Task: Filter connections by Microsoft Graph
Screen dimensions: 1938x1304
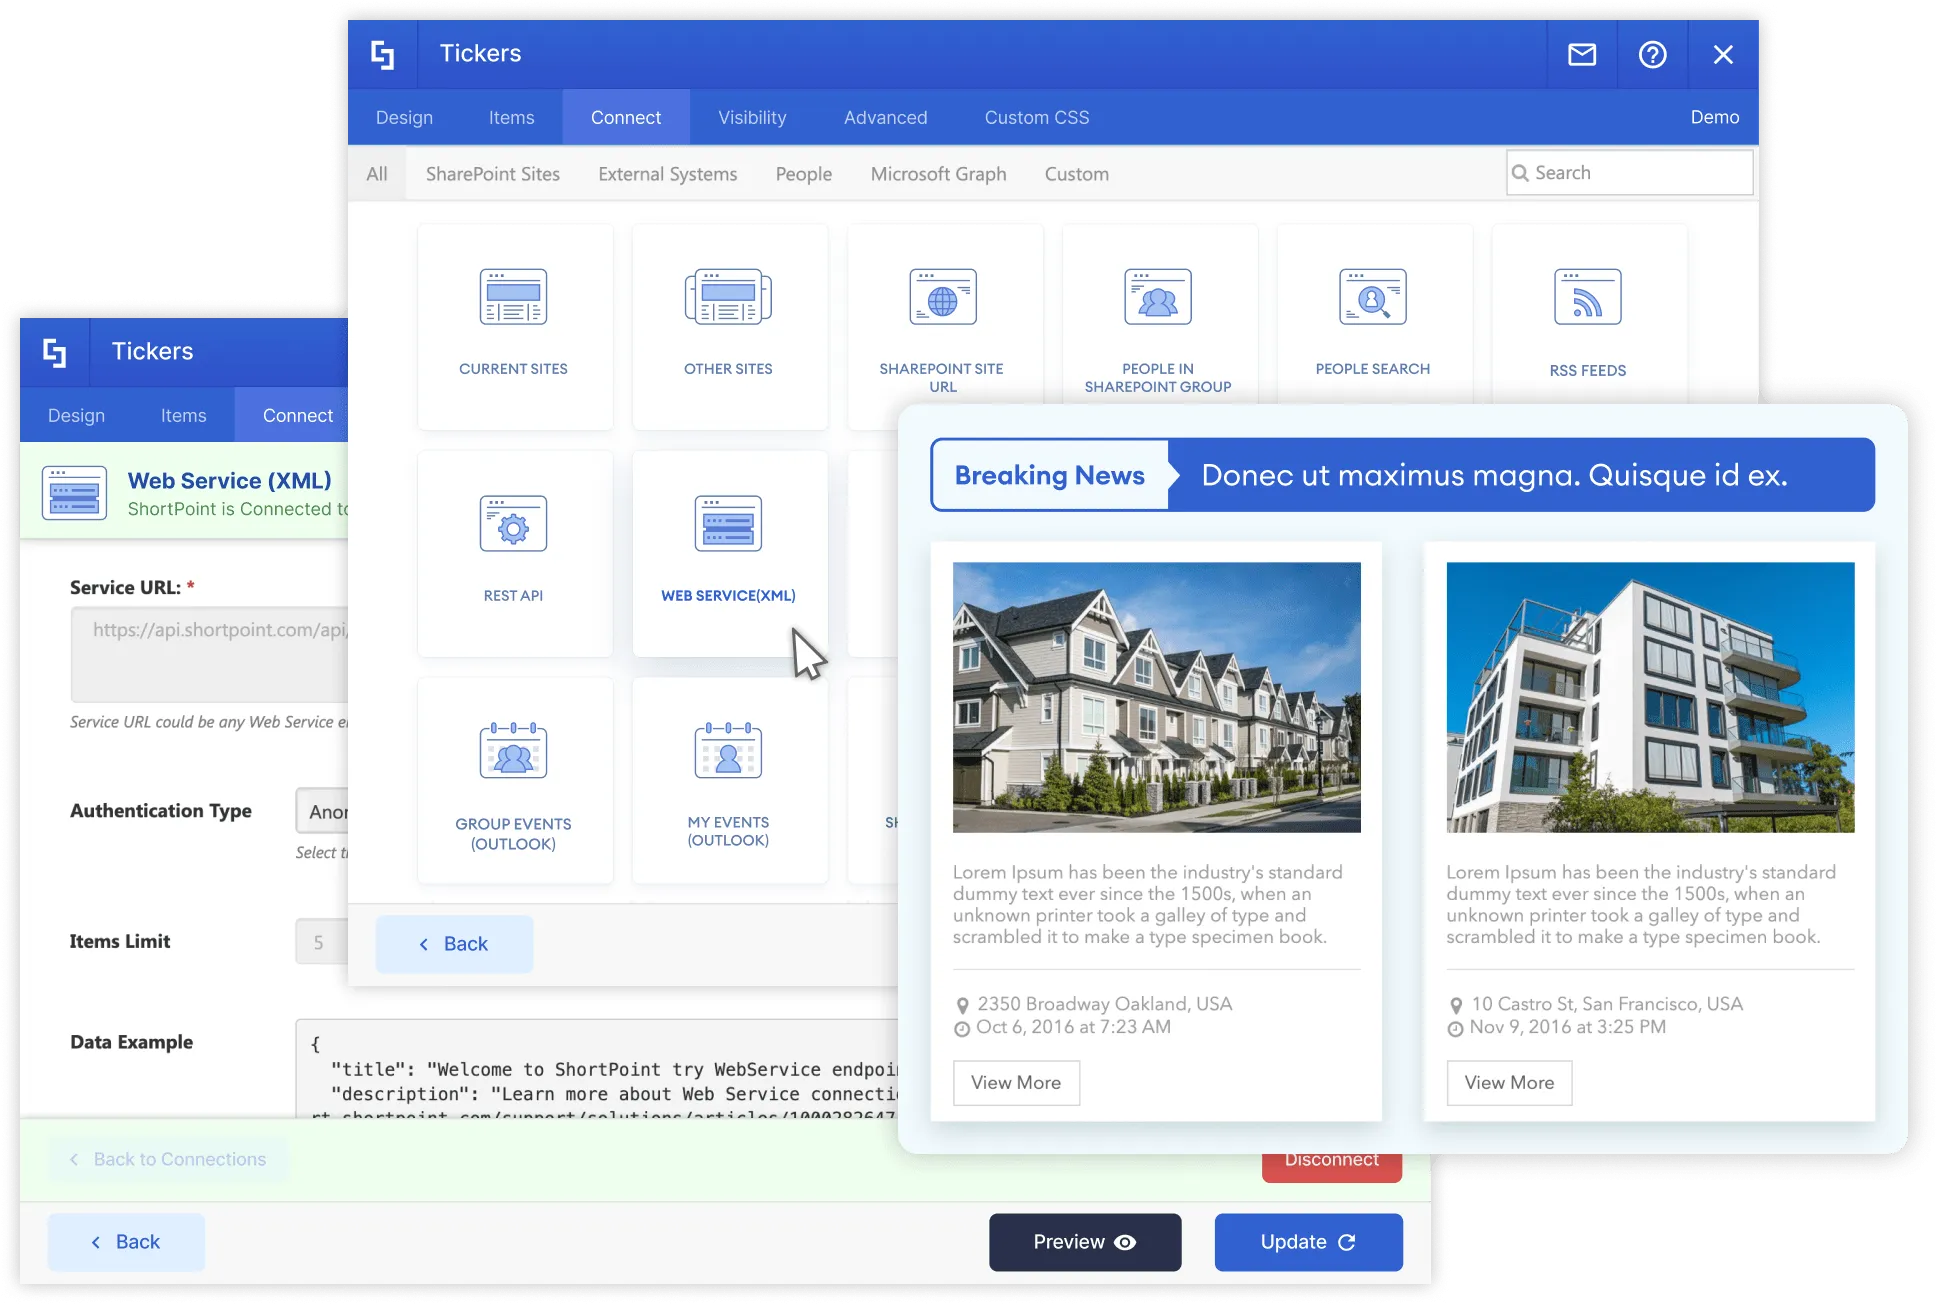Action: point(937,173)
